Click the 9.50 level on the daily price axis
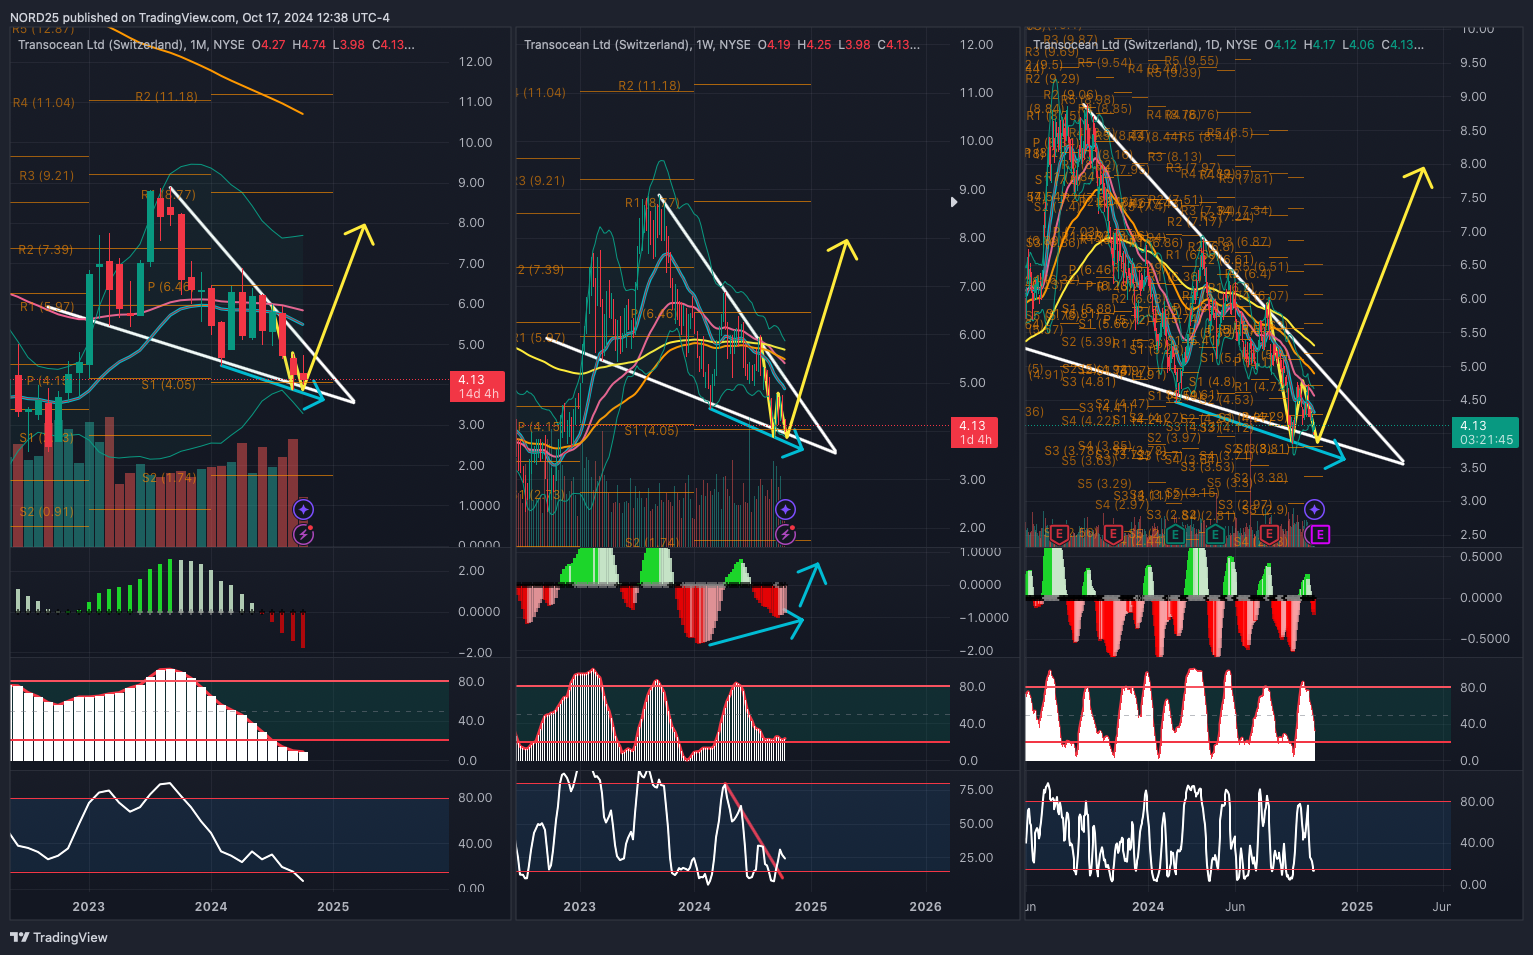Screen dimensions: 1533x955 tap(1473, 63)
